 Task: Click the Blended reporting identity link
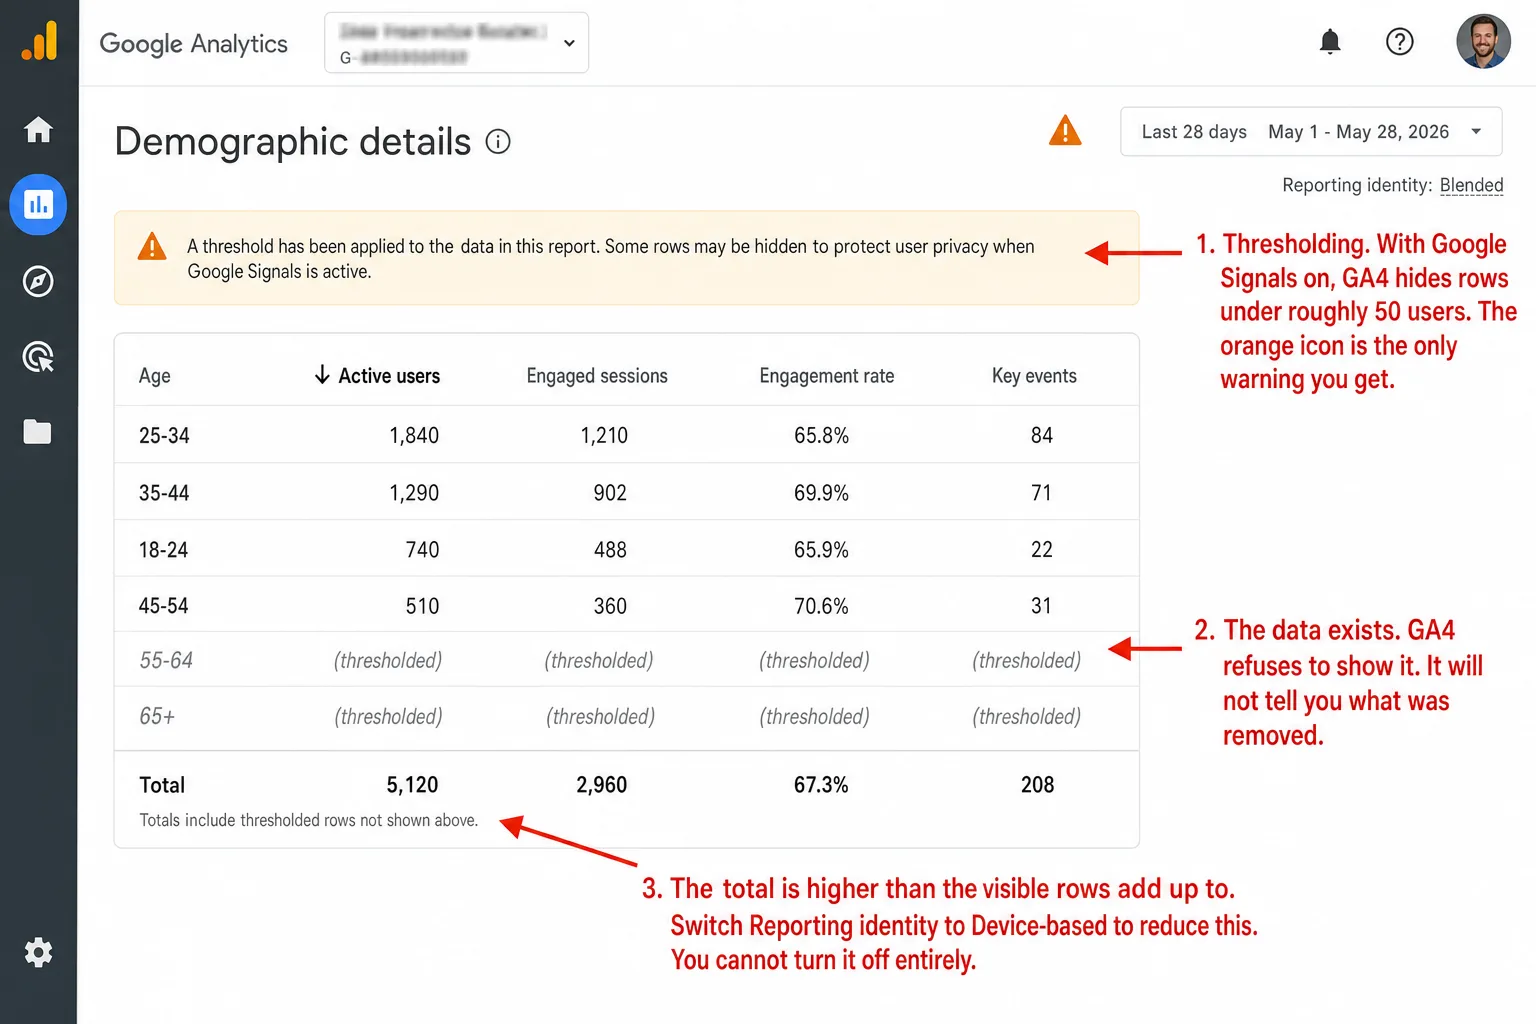coord(1471,185)
